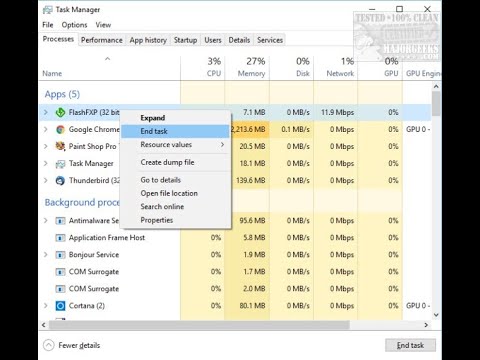Select the Processes tab
The image size is (480, 360).
tap(58, 39)
